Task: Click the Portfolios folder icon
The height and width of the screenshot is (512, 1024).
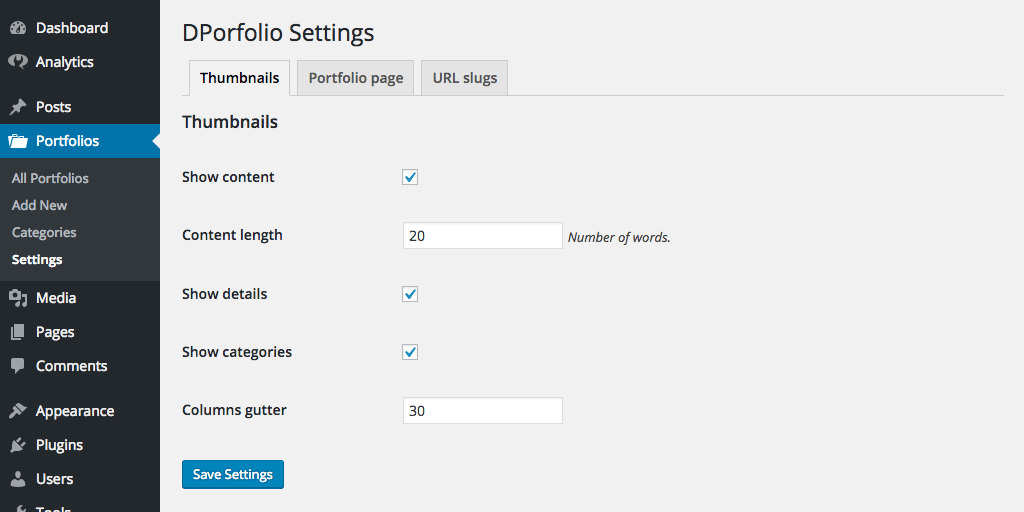Action: (x=18, y=141)
